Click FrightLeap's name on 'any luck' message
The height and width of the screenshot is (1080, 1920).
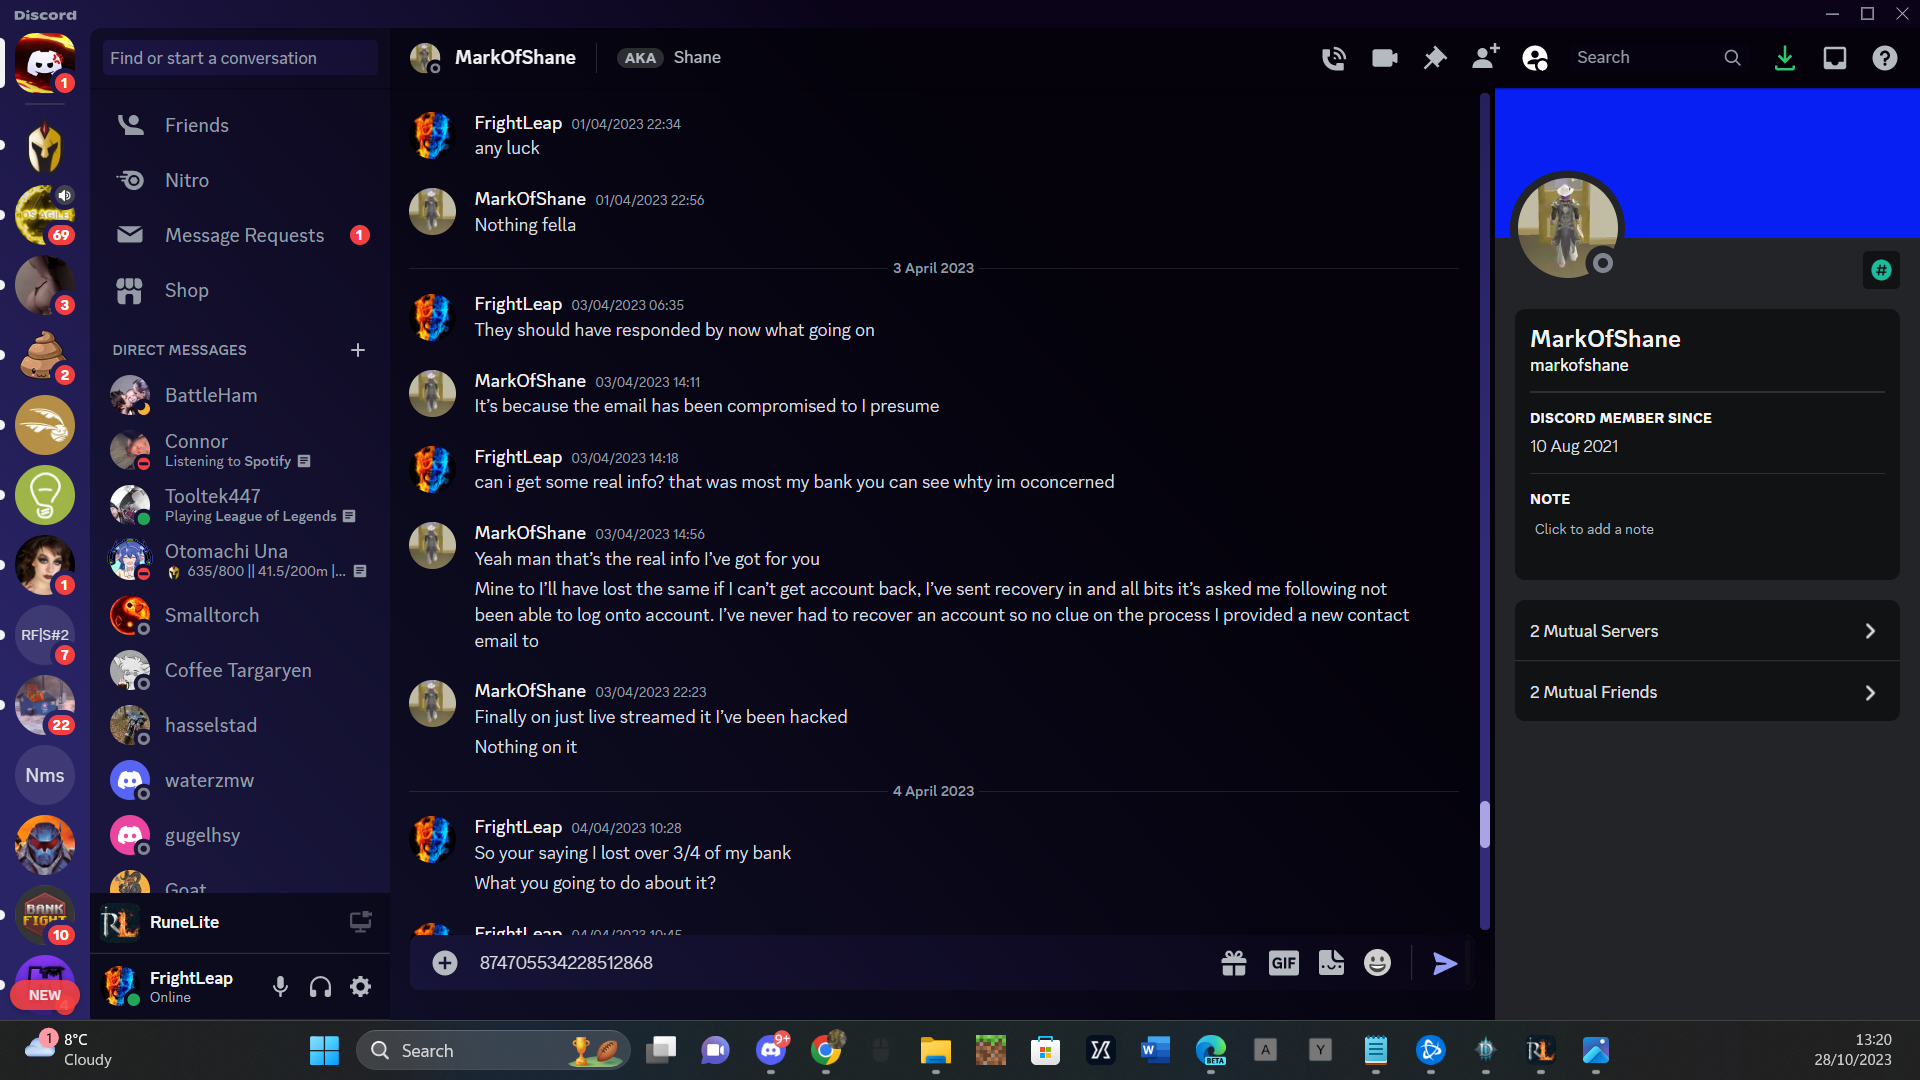coord(518,123)
